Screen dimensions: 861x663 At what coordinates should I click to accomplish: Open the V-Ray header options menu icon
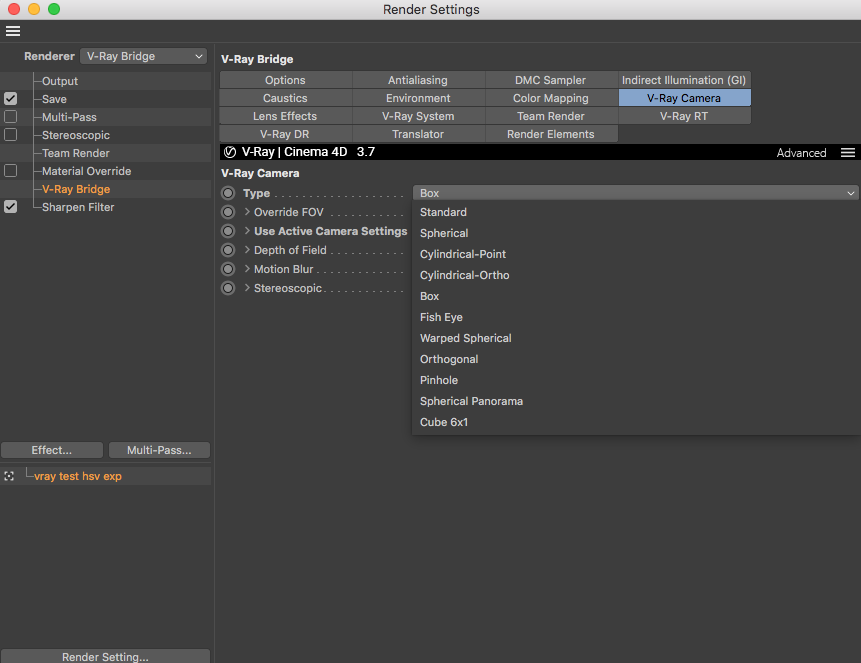pos(847,153)
